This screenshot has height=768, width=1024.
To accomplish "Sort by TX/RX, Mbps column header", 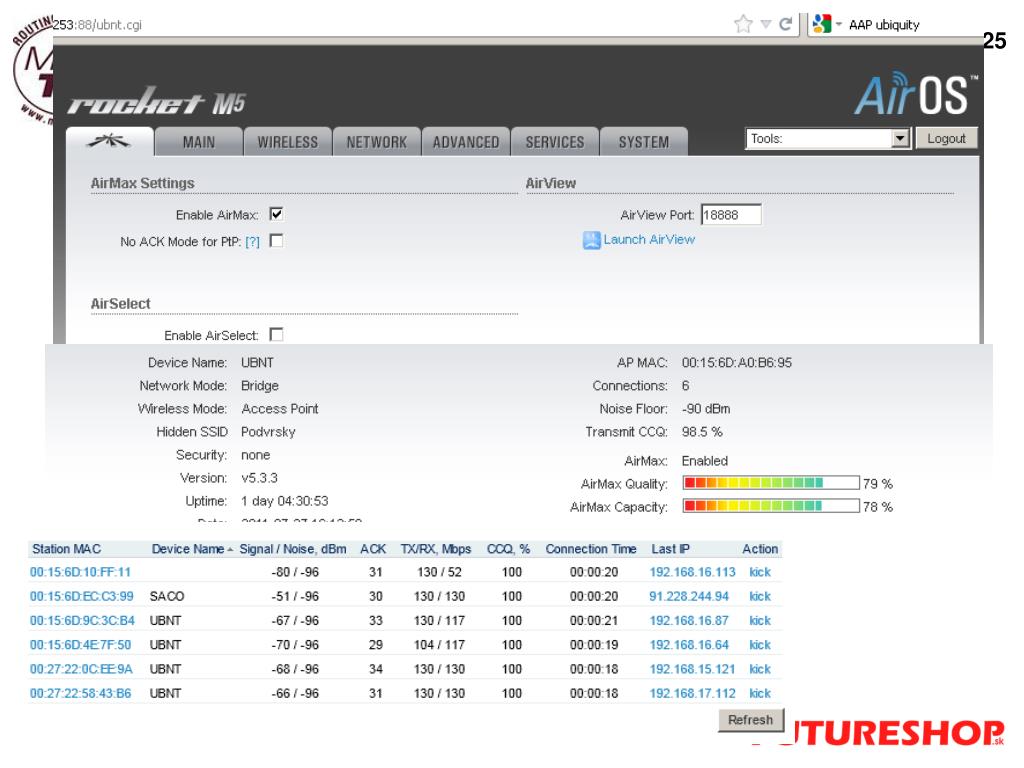I will [436, 549].
